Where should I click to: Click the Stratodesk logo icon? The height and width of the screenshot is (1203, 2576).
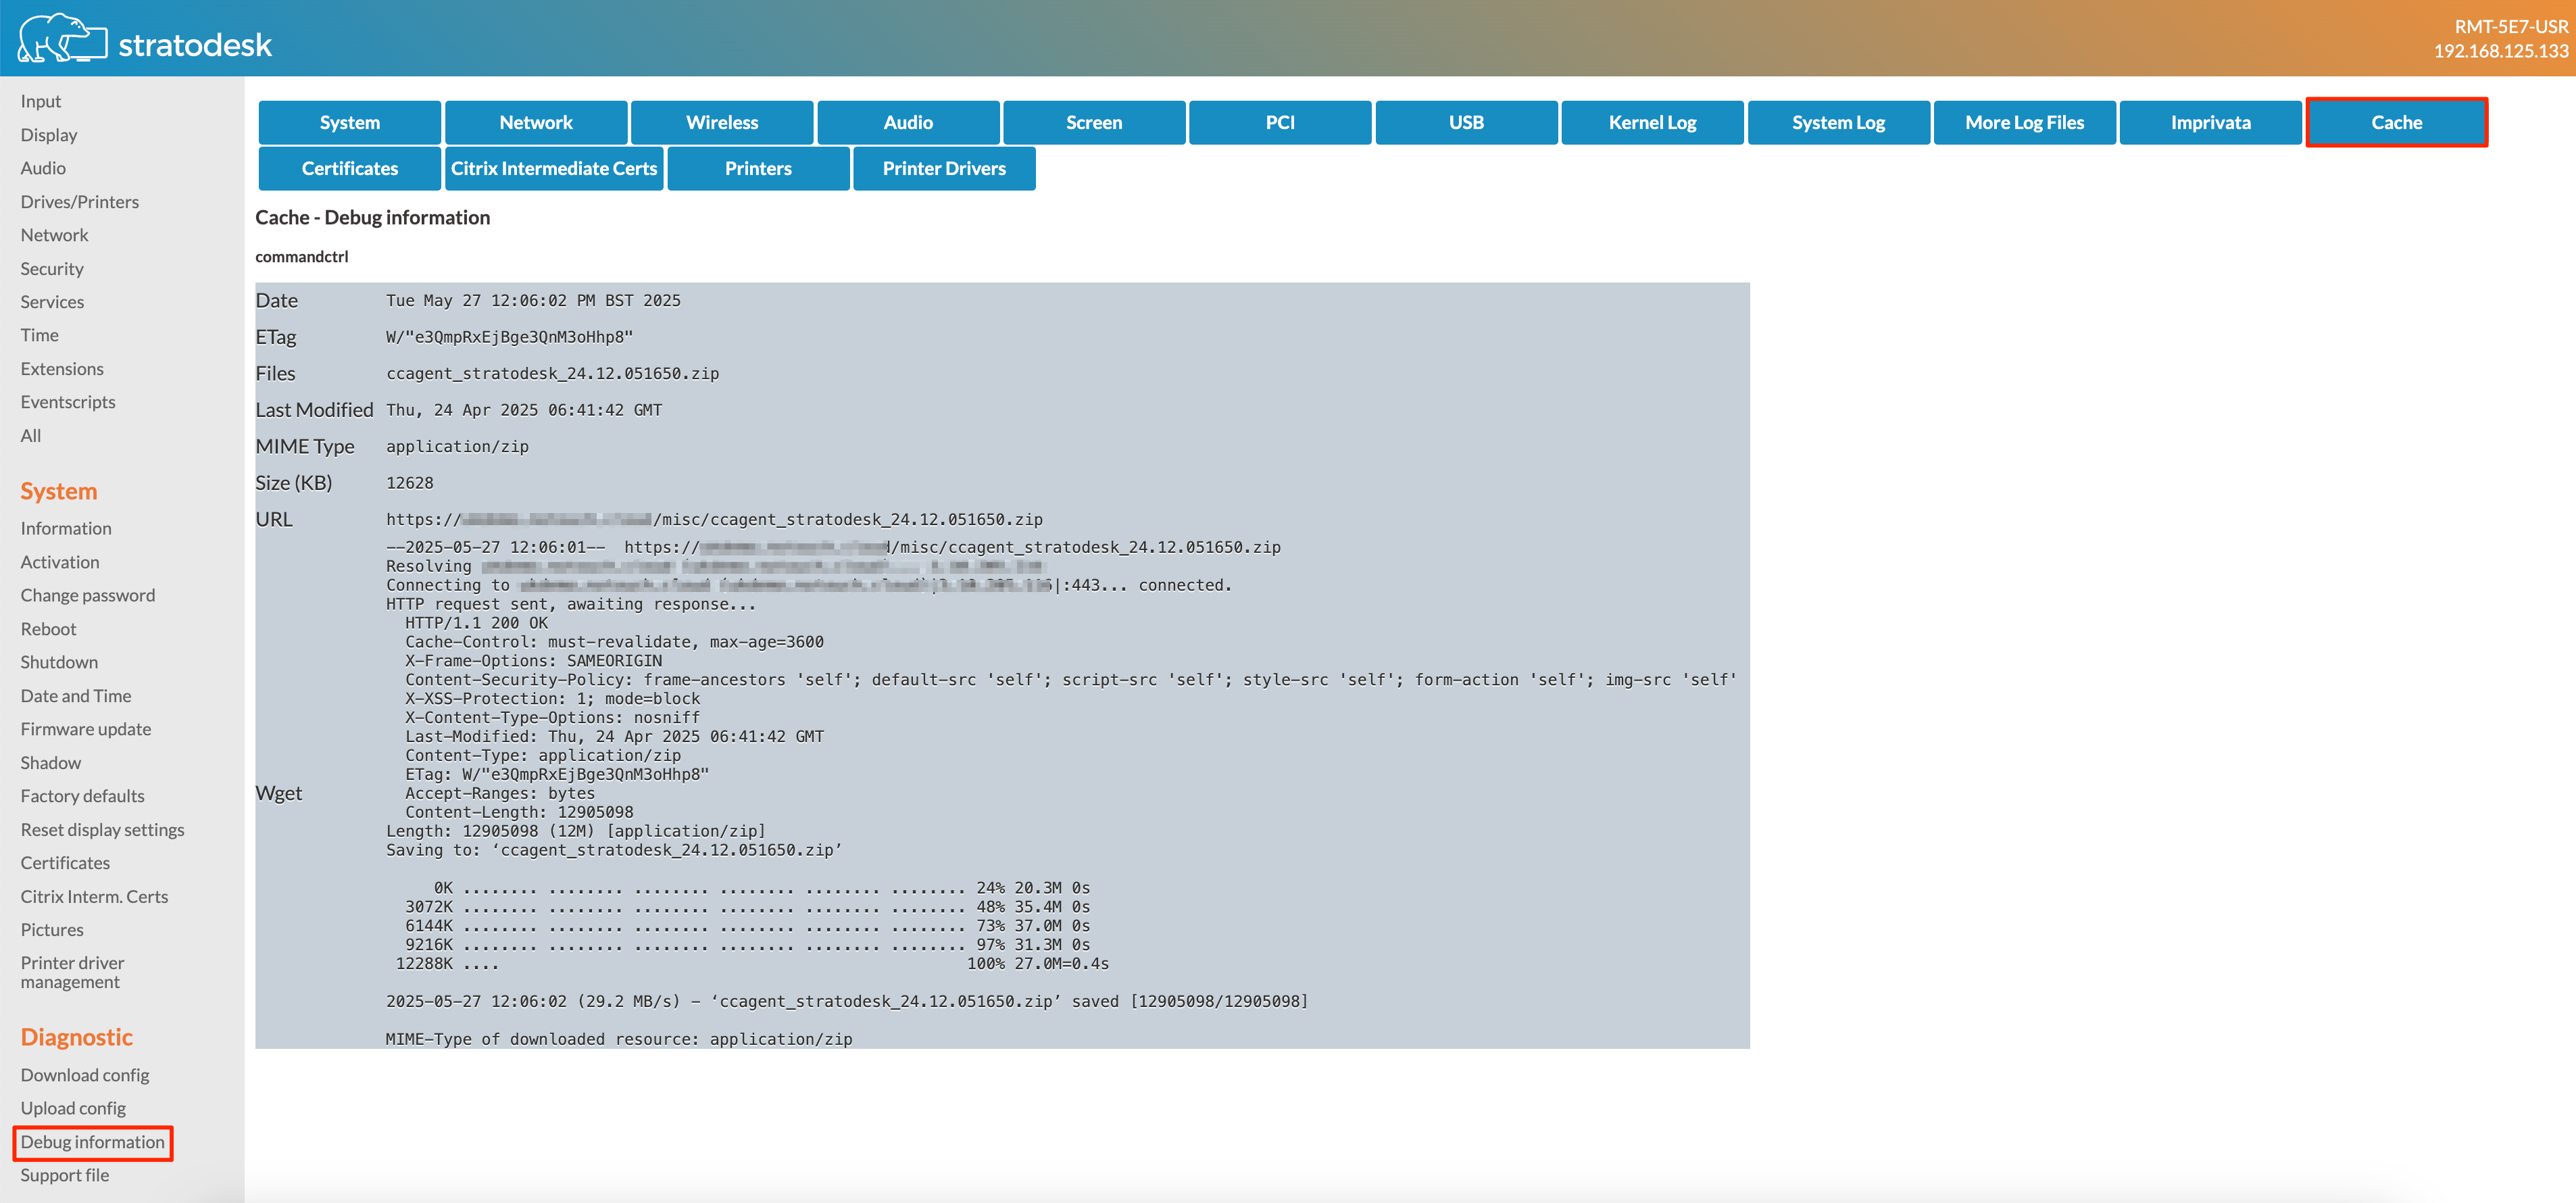pyautogui.click(x=62, y=38)
